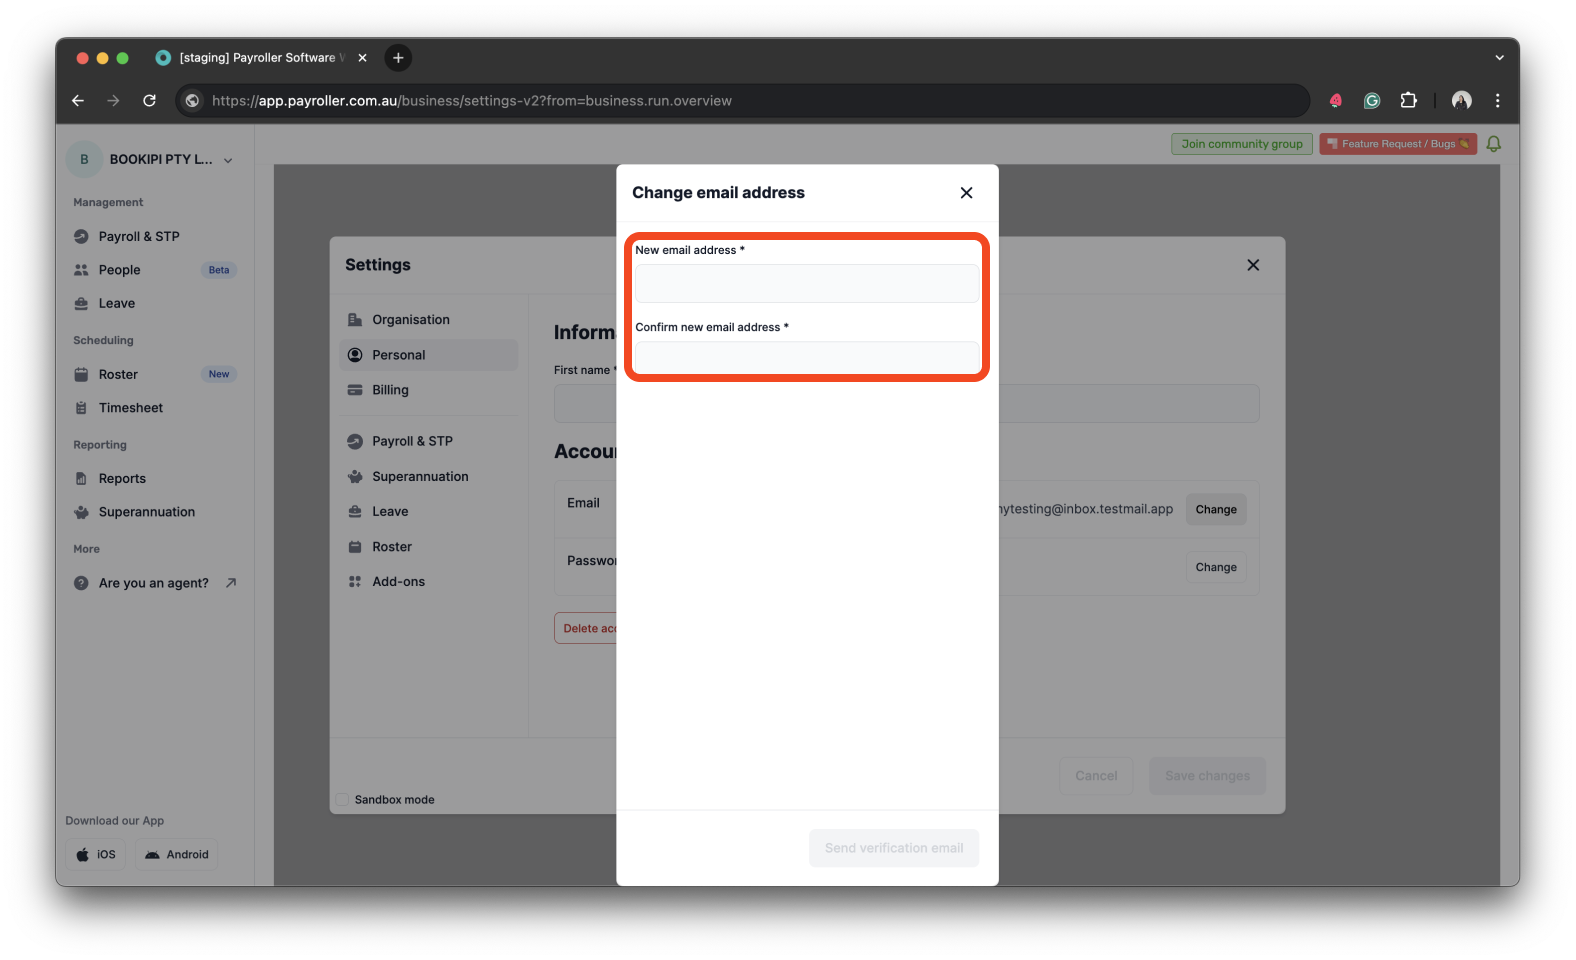
Task: Open a new browser tab
Action: point(398,58)
